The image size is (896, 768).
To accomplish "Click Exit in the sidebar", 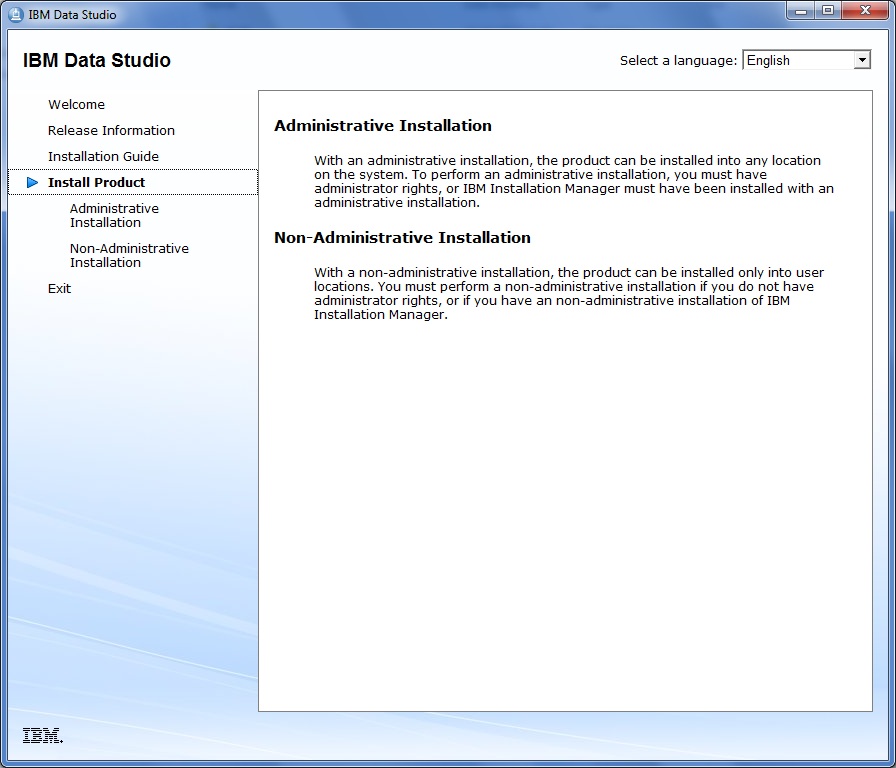I will (x=59, y=289).
